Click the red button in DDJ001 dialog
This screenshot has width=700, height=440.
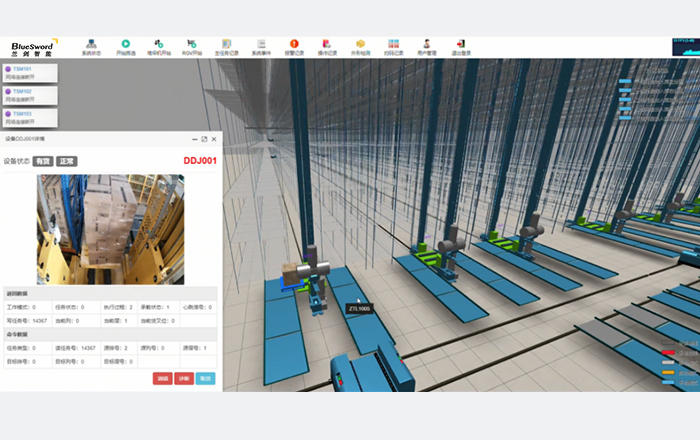(x=162, y=379)
